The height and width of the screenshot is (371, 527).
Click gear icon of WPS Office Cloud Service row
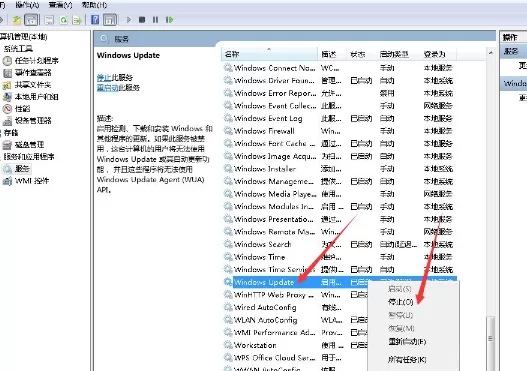228,358
